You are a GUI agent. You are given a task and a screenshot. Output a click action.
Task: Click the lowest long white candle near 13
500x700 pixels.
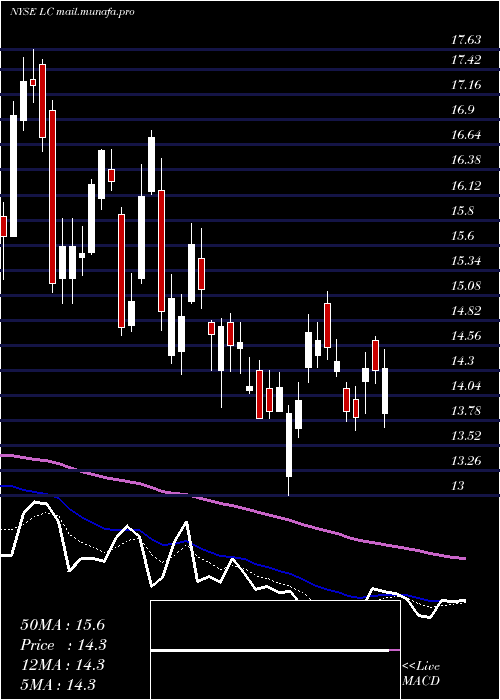[x=289, y=445]
